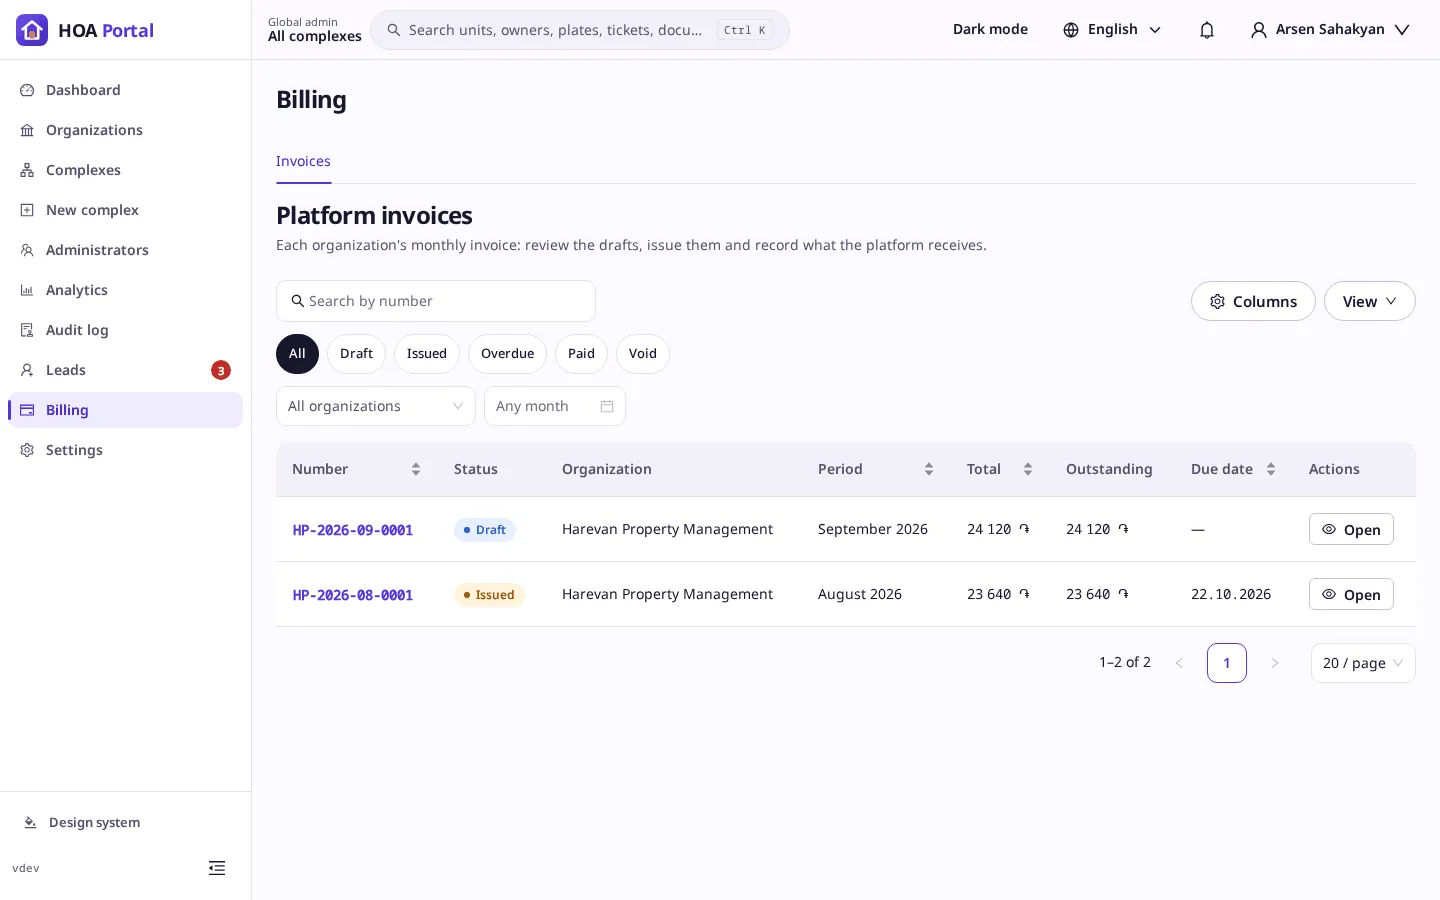Sort by Due date column

pyautogui.click(x=1233, y=469)
